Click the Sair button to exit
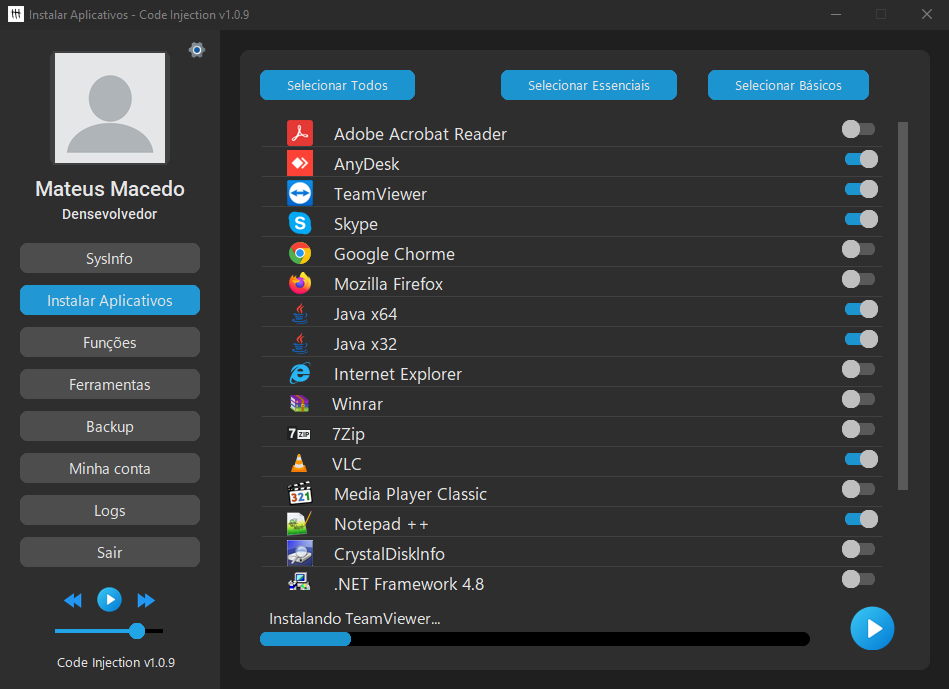 click(x=110, y=552)
